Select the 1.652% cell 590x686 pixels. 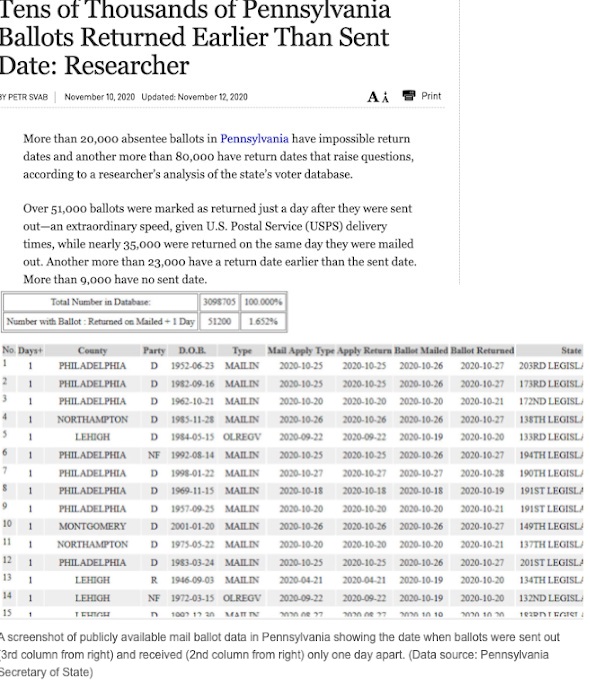[x=263, y=321]
